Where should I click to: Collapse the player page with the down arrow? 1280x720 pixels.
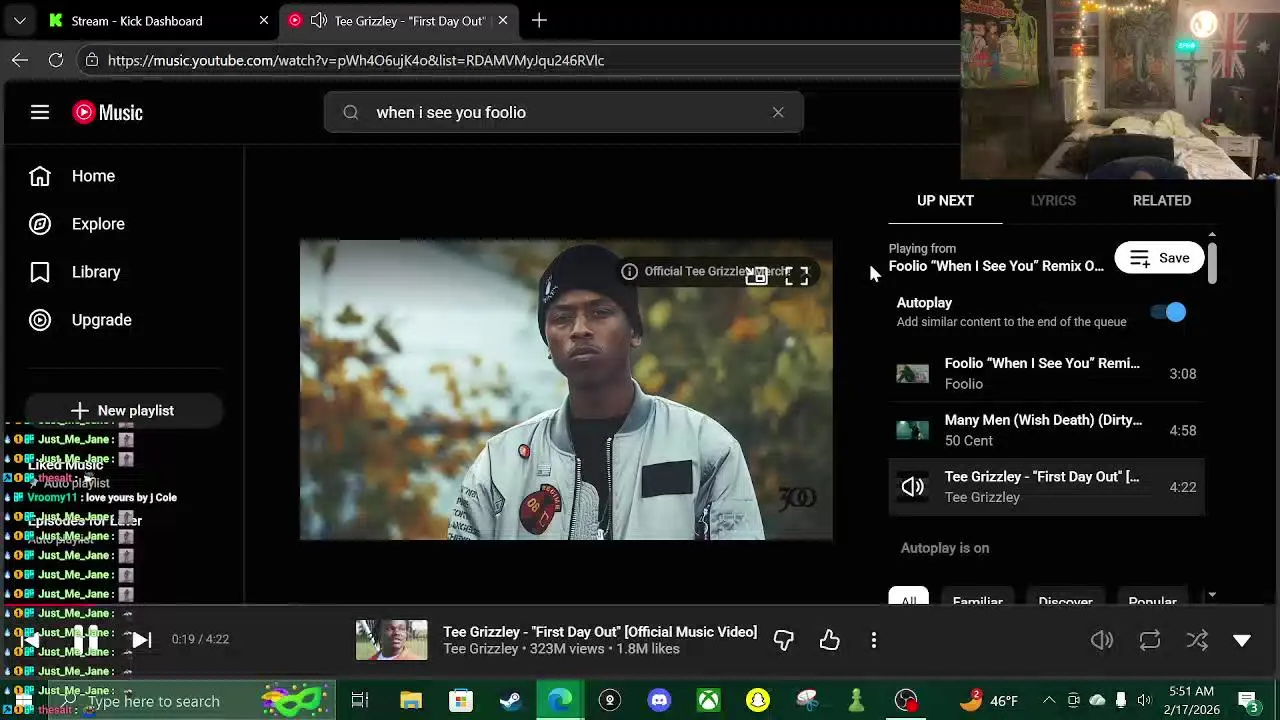coord(1242,640)
